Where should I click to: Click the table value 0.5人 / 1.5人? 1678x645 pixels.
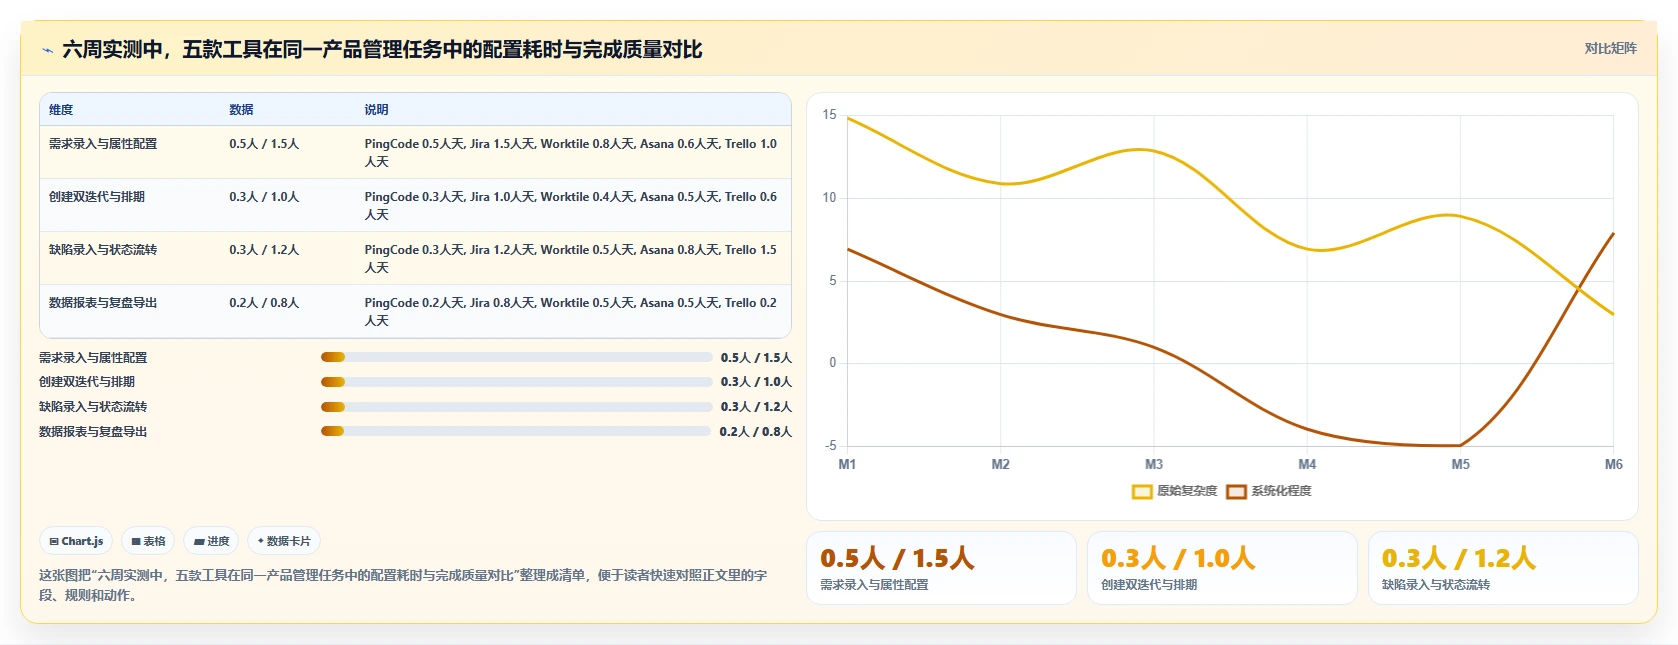[264, 144]
